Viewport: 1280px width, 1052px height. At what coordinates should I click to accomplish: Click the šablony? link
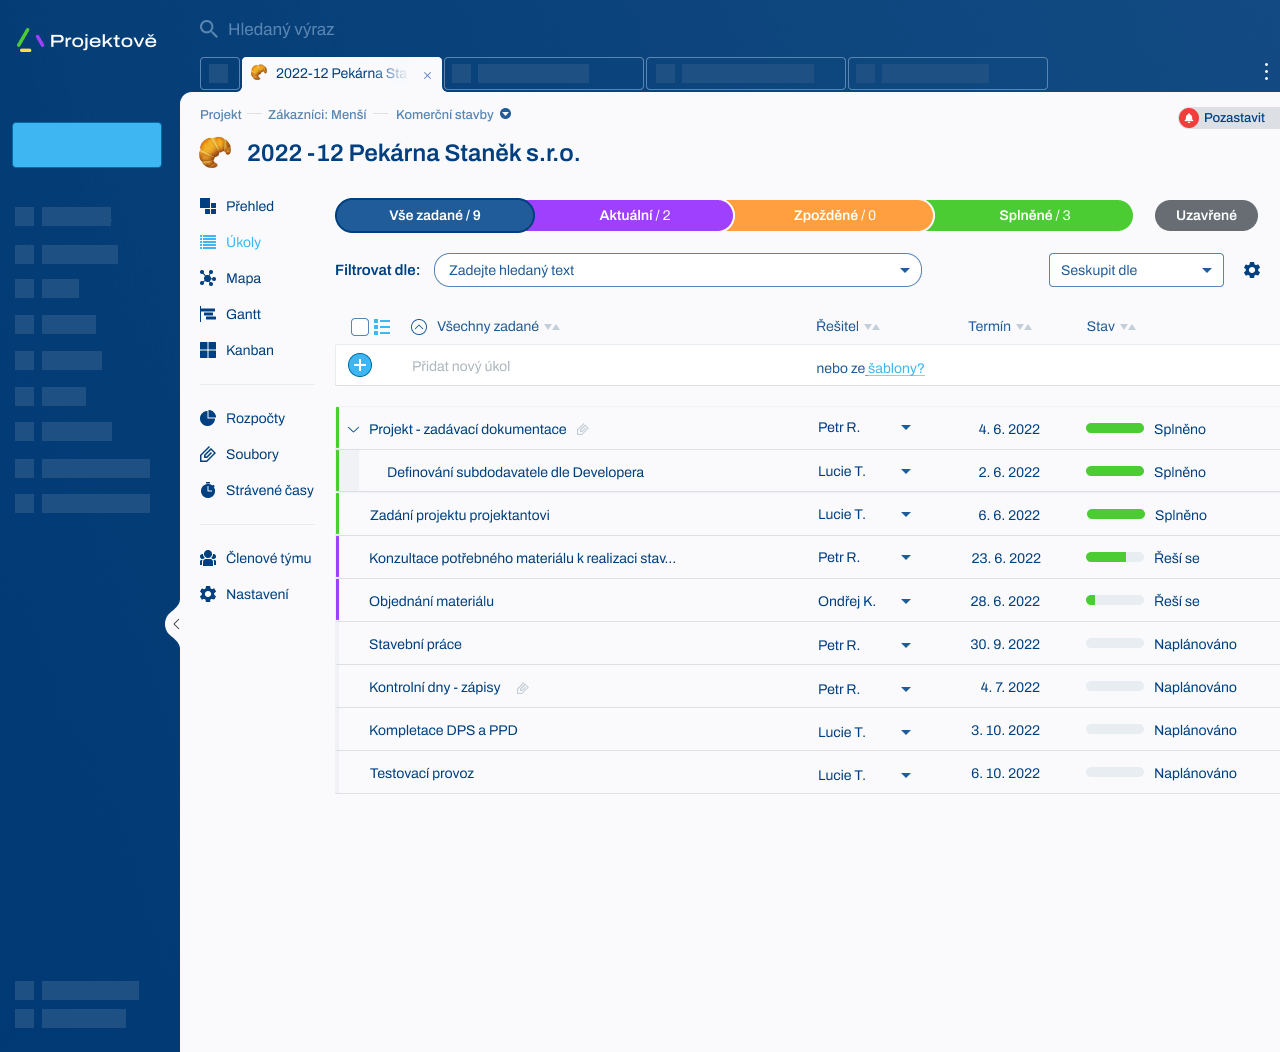coord(896,368)
